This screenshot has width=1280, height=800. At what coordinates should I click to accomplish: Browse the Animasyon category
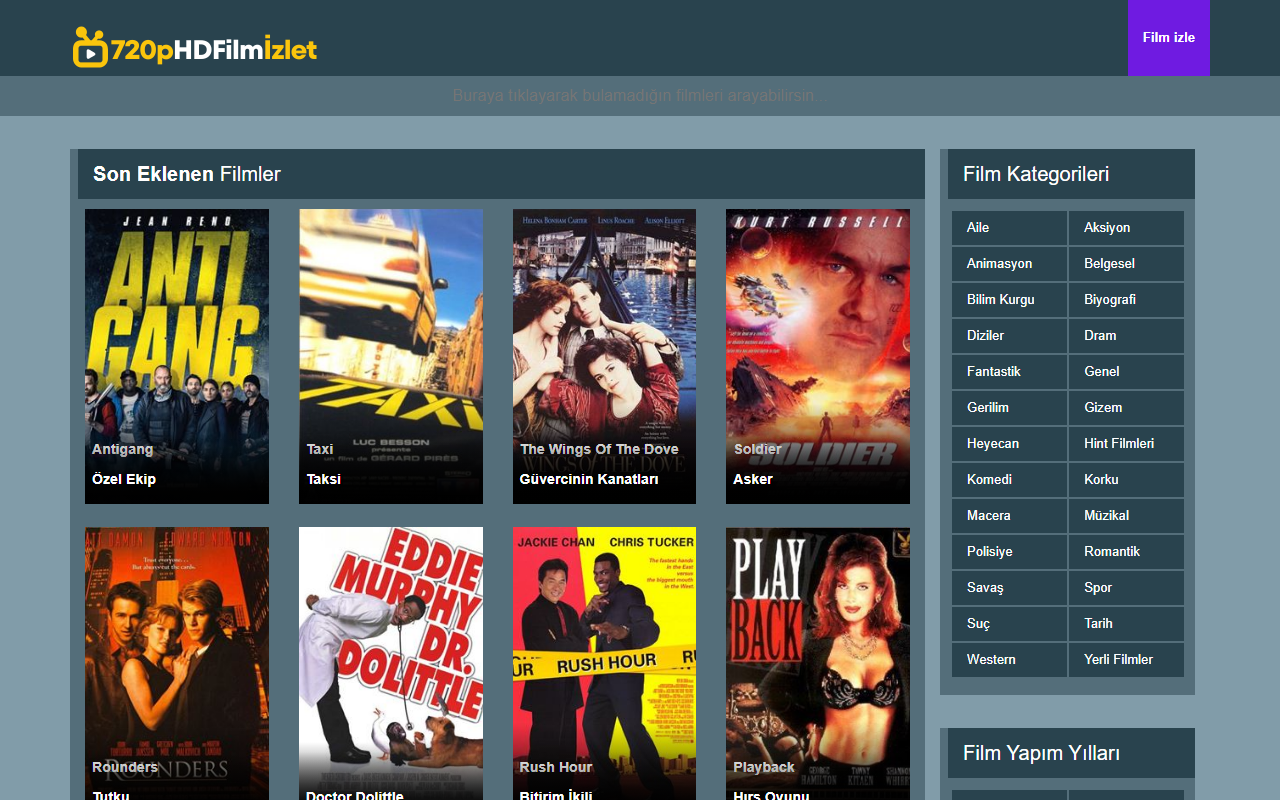[x=1009, y=264]
